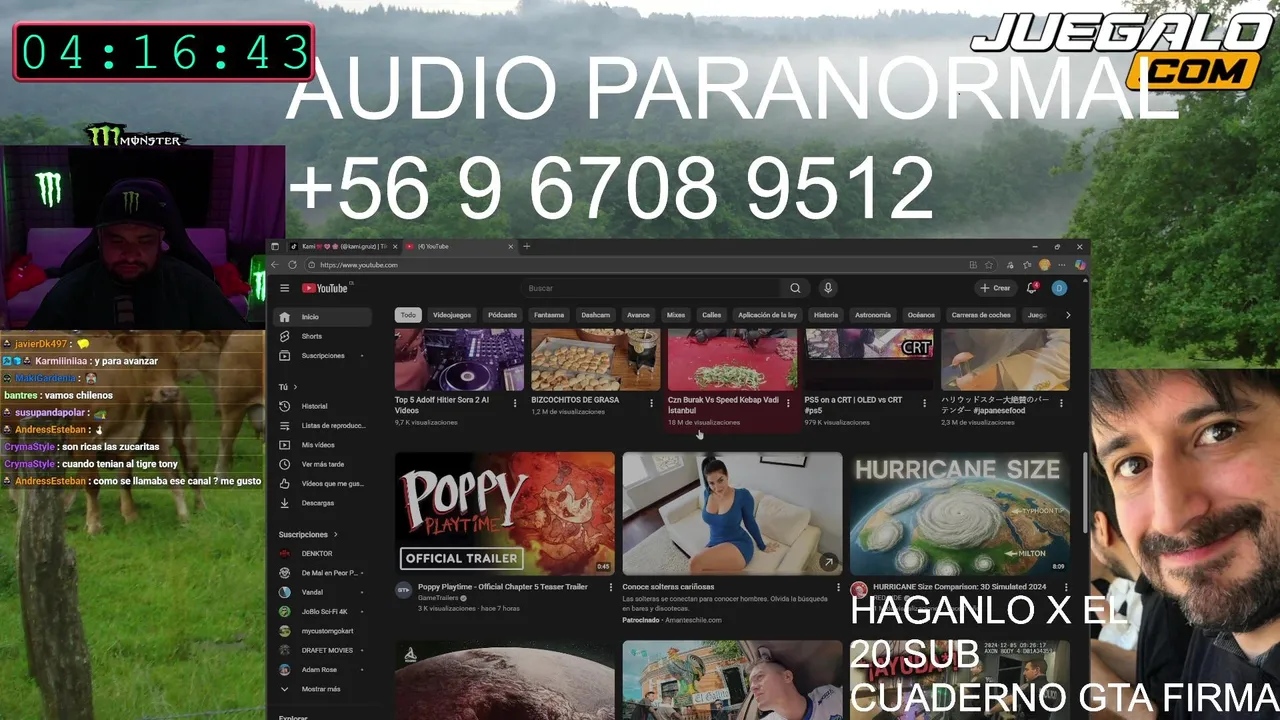Open options for HURRICANE Size Comparison video
Screen dimensions: 1280x720
[x=1066, y=587]
